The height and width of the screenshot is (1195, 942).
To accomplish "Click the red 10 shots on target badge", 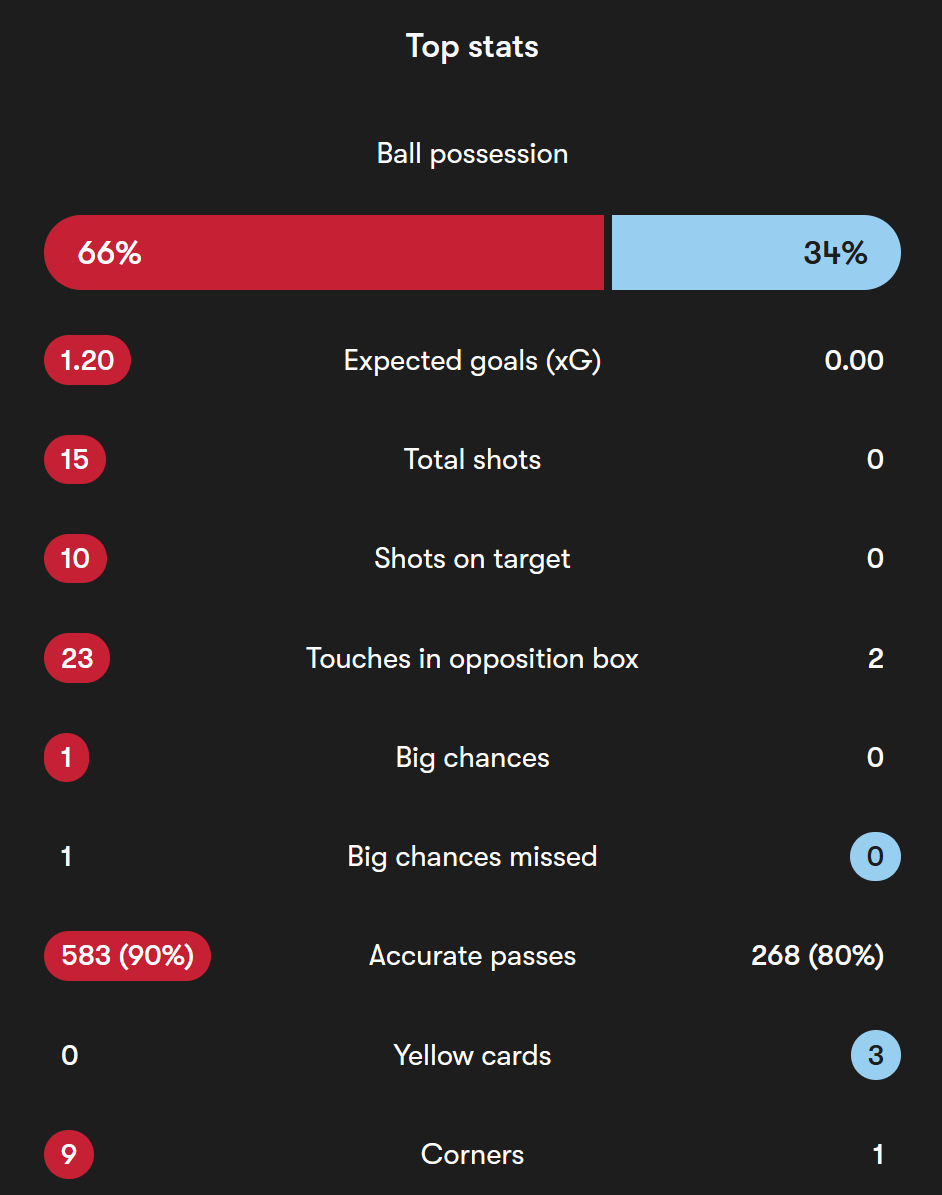I will pos(75,559).
